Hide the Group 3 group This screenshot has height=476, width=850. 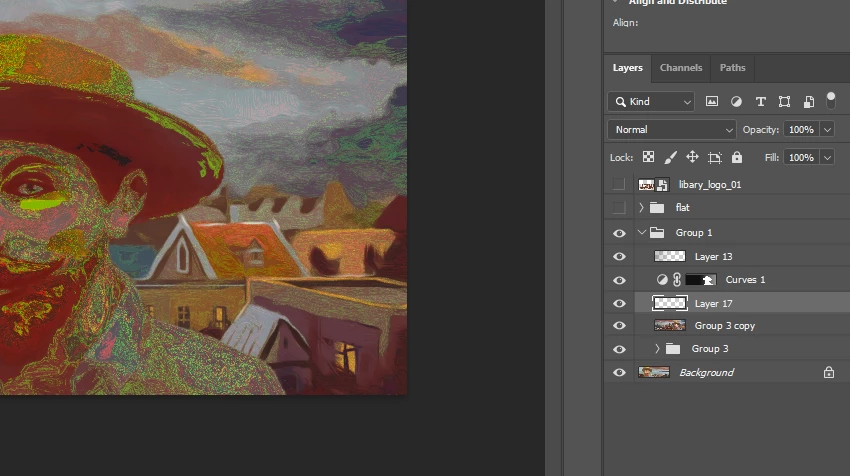pos(619,349)
